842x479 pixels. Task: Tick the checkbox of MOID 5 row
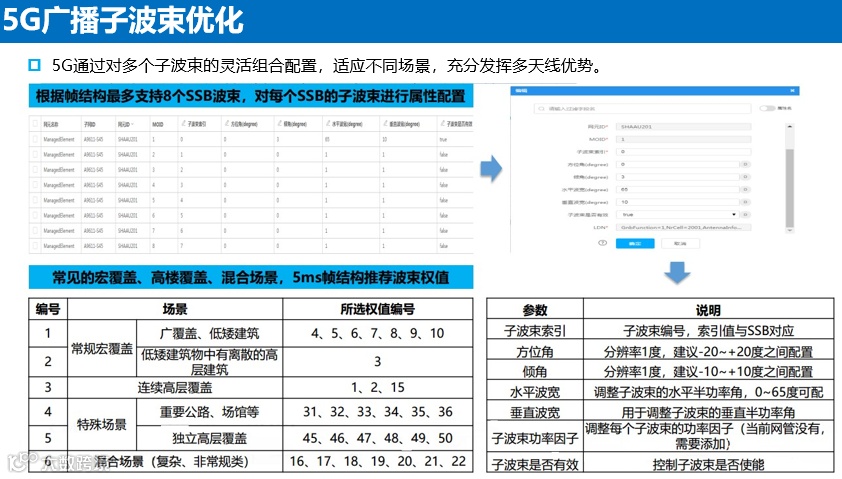click(35, 200)
